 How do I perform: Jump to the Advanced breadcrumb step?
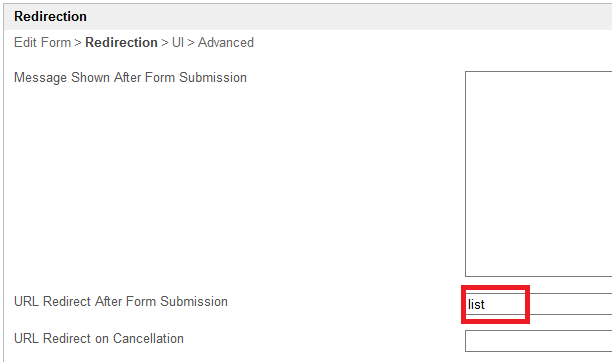click(226, 42)
